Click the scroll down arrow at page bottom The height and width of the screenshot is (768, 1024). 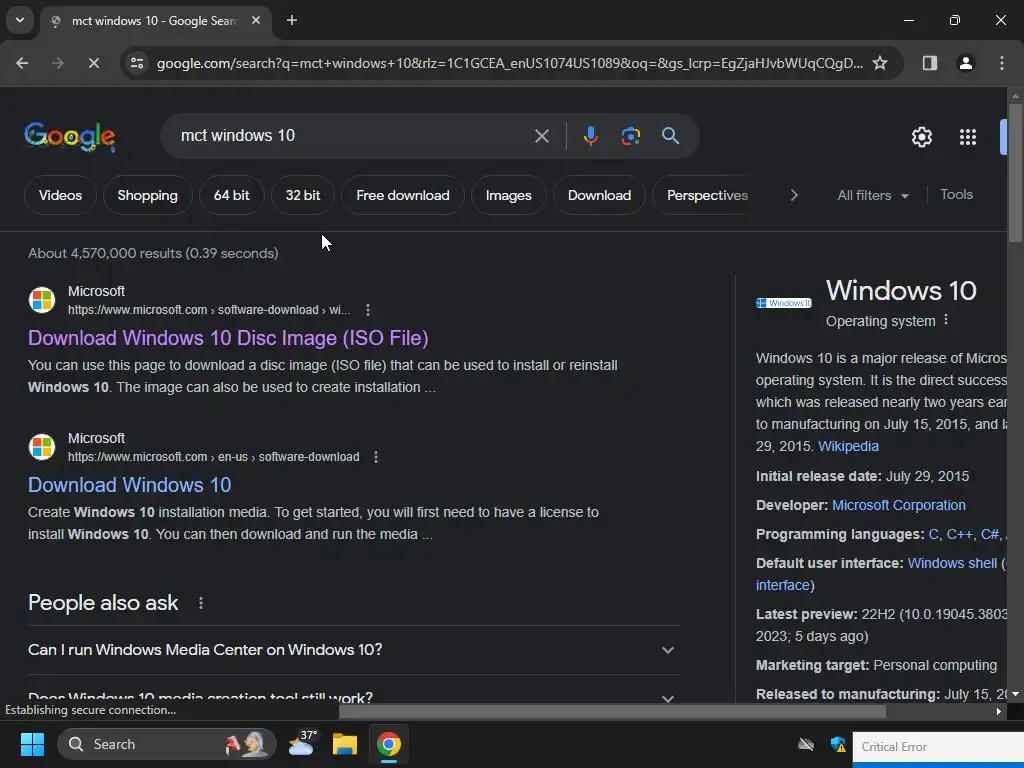pos(1015,695)
